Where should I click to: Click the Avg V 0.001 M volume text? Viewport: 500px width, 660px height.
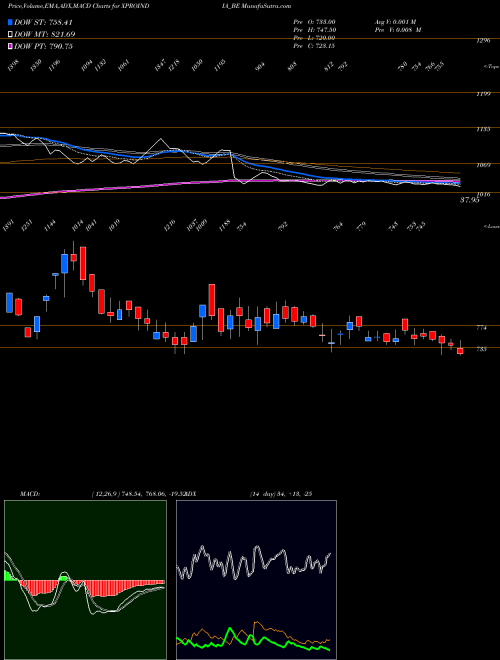tap(397, 22)
